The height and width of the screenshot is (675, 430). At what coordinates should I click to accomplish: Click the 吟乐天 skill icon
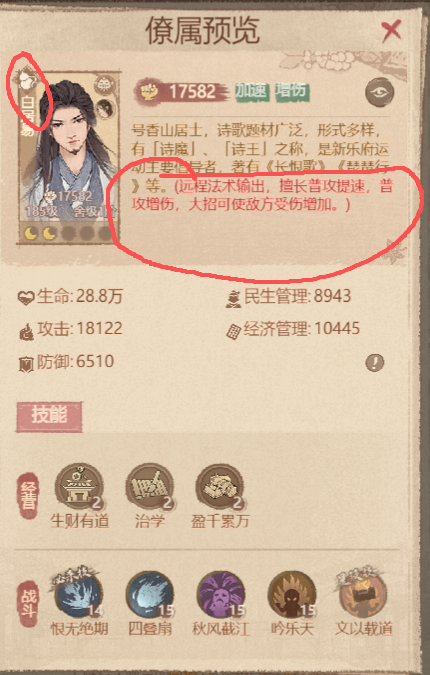tap(291, 595)
